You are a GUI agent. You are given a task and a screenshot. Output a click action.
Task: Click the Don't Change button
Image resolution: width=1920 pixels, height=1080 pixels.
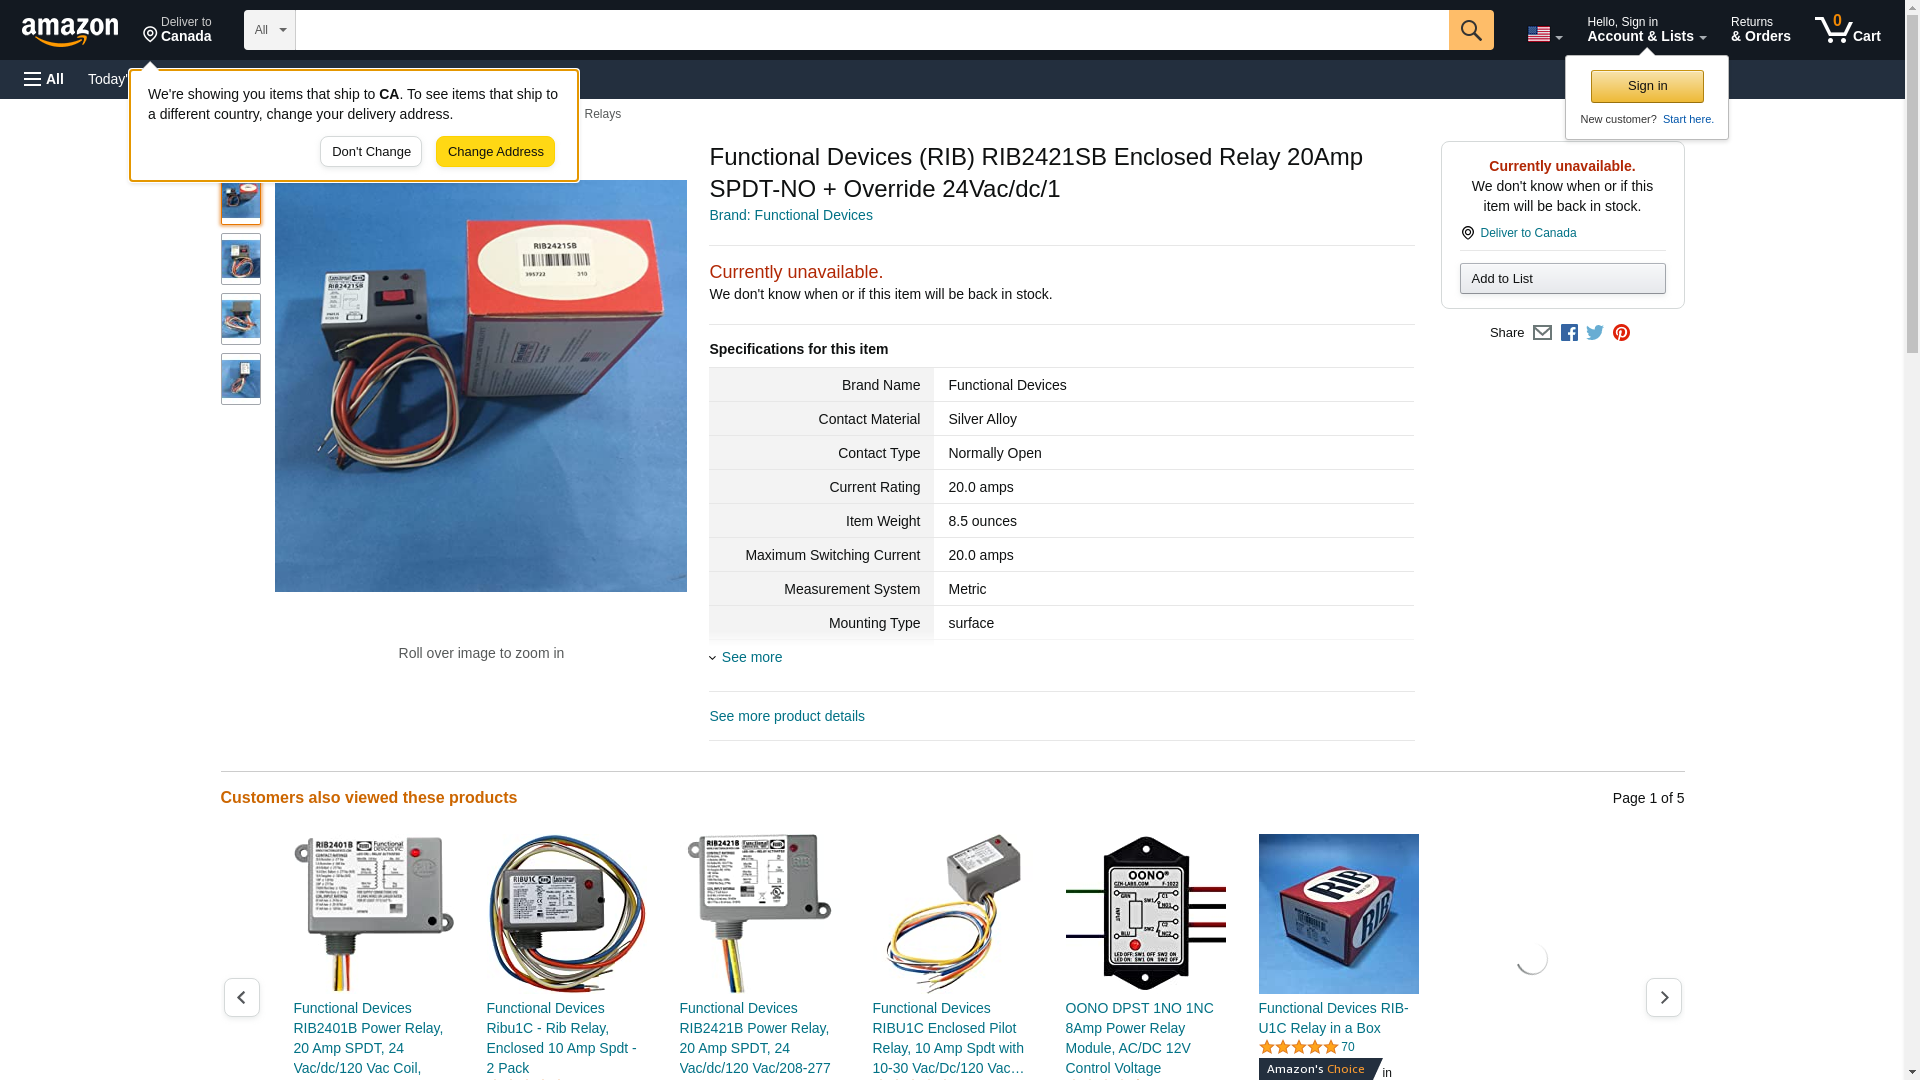tap(371, 152)
